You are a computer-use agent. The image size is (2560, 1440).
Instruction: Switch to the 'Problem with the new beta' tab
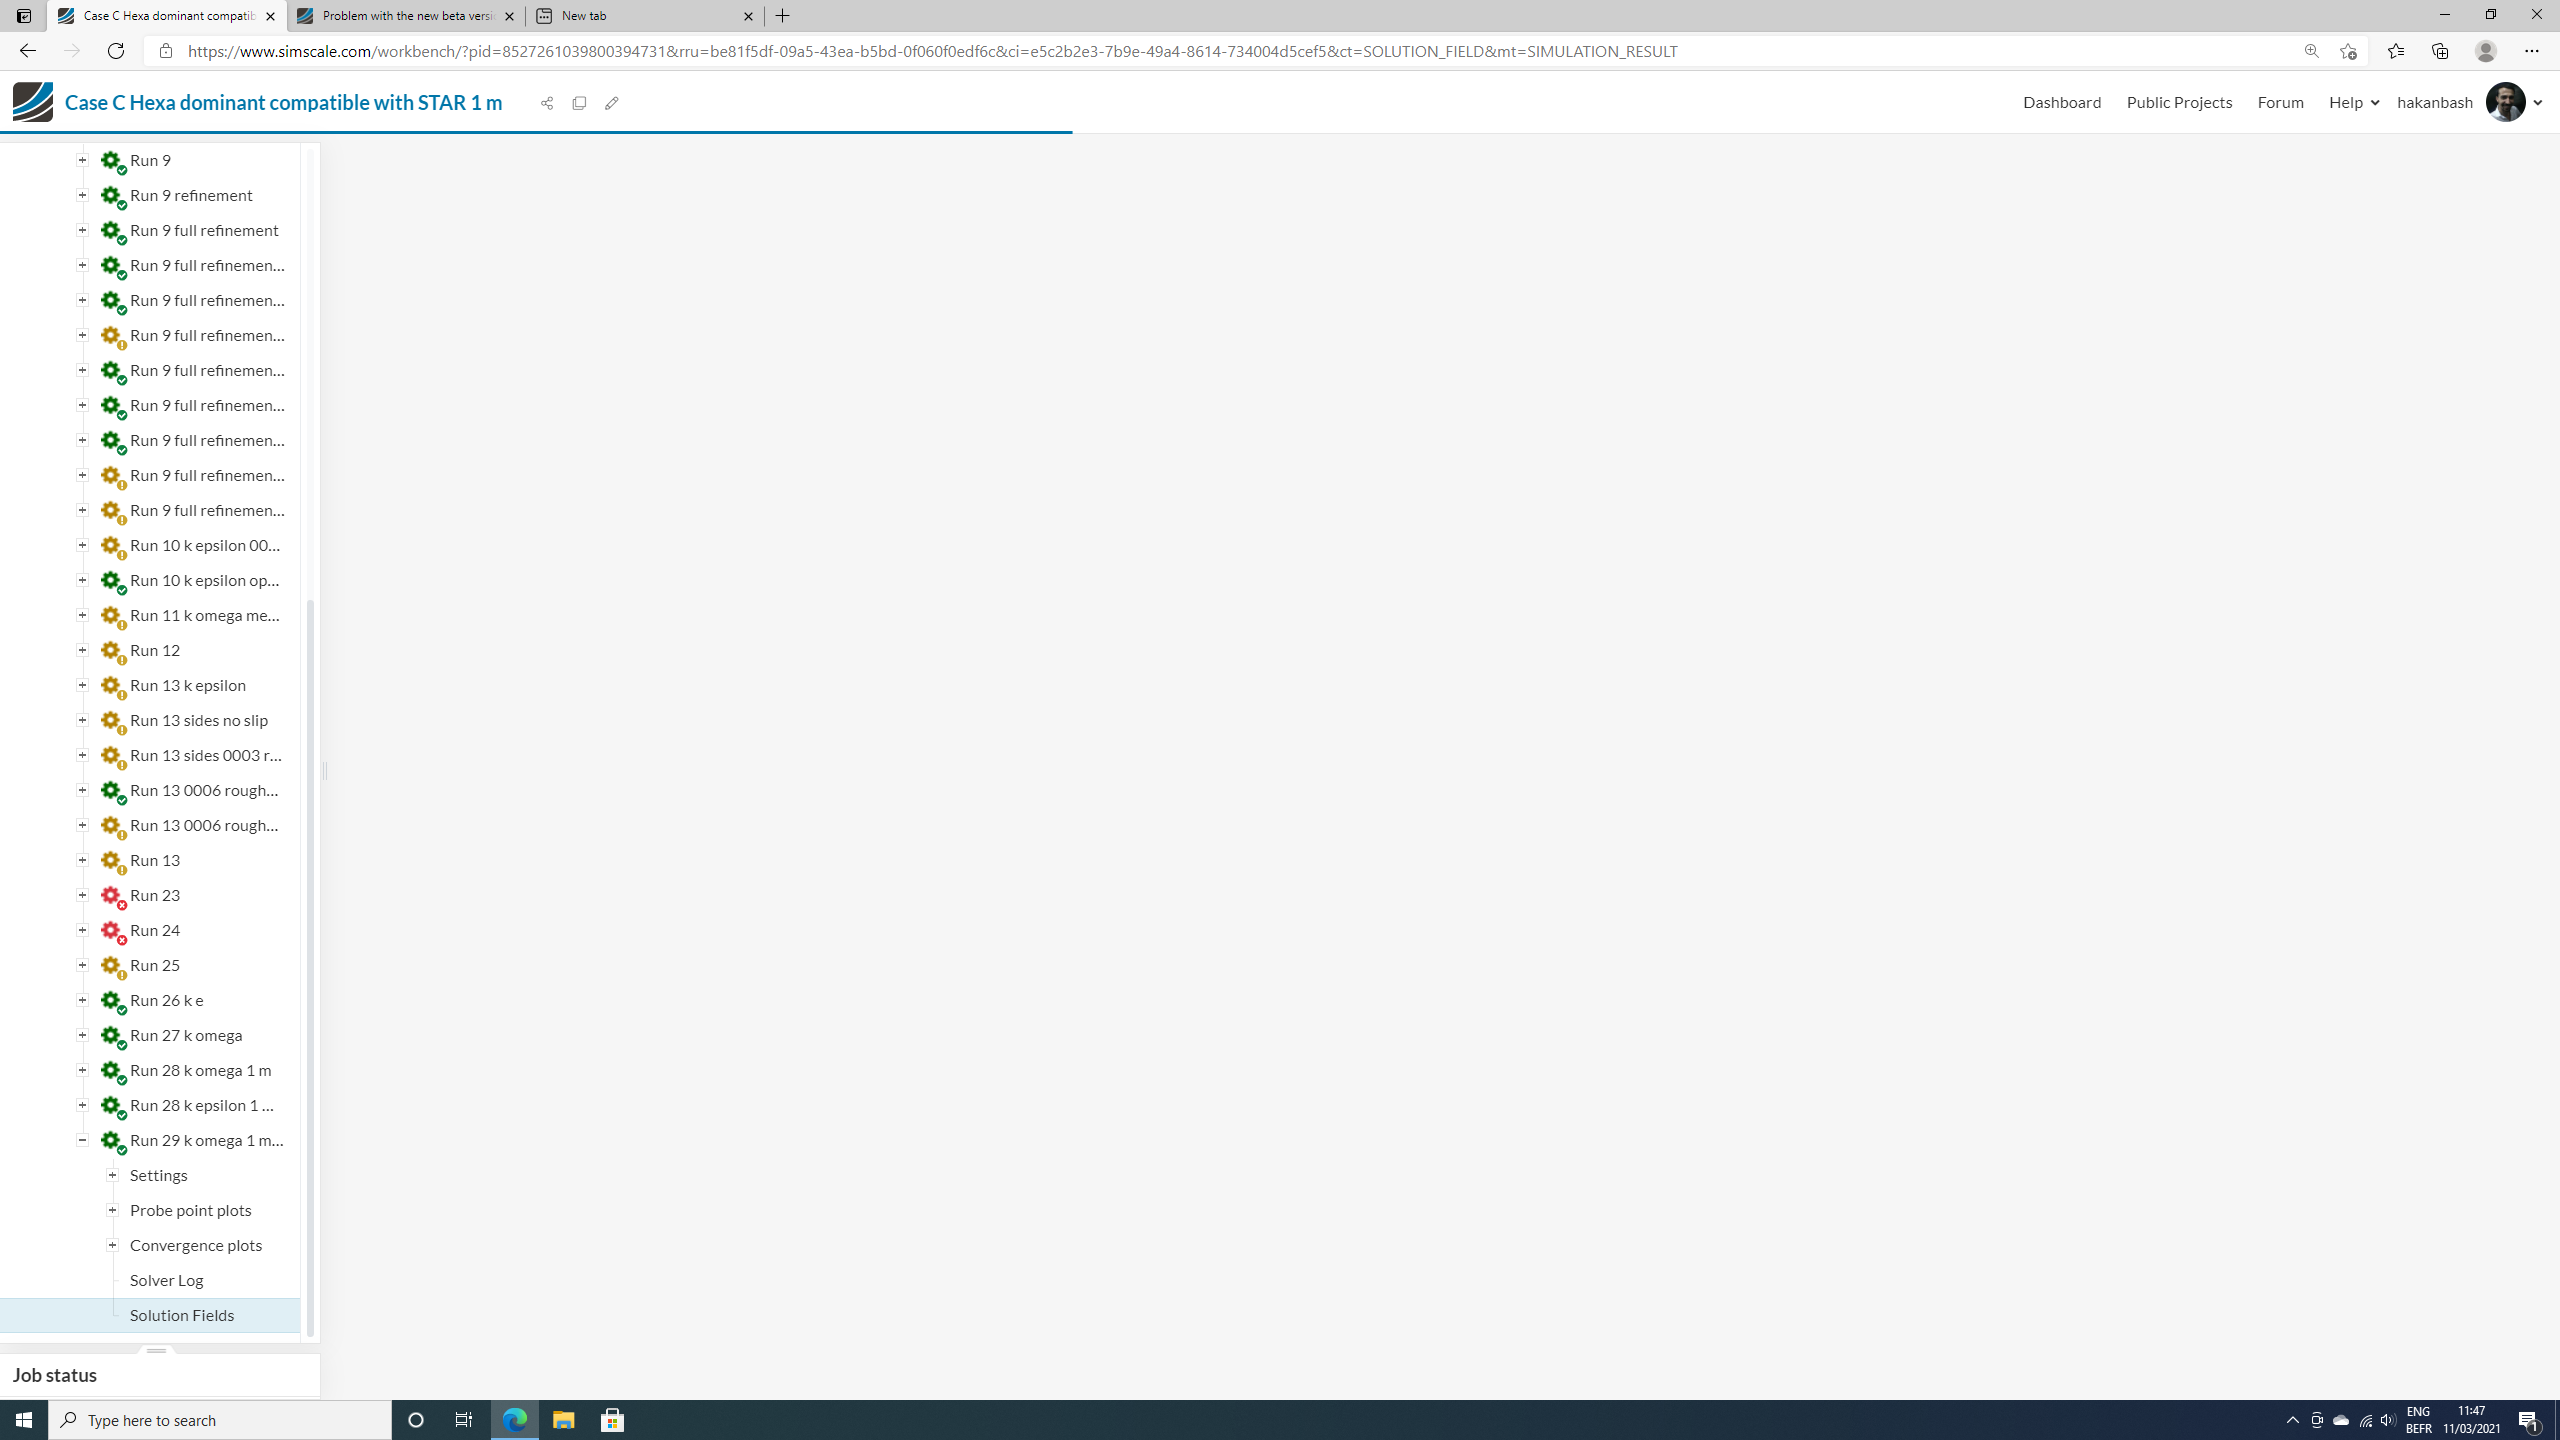(405, 16)
